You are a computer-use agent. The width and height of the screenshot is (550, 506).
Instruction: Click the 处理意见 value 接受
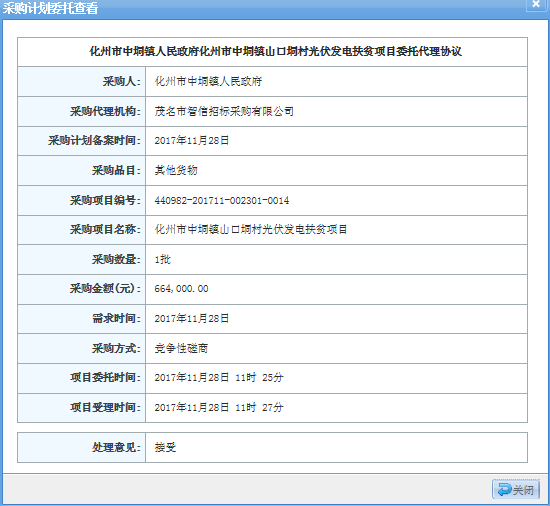[165, 447]
